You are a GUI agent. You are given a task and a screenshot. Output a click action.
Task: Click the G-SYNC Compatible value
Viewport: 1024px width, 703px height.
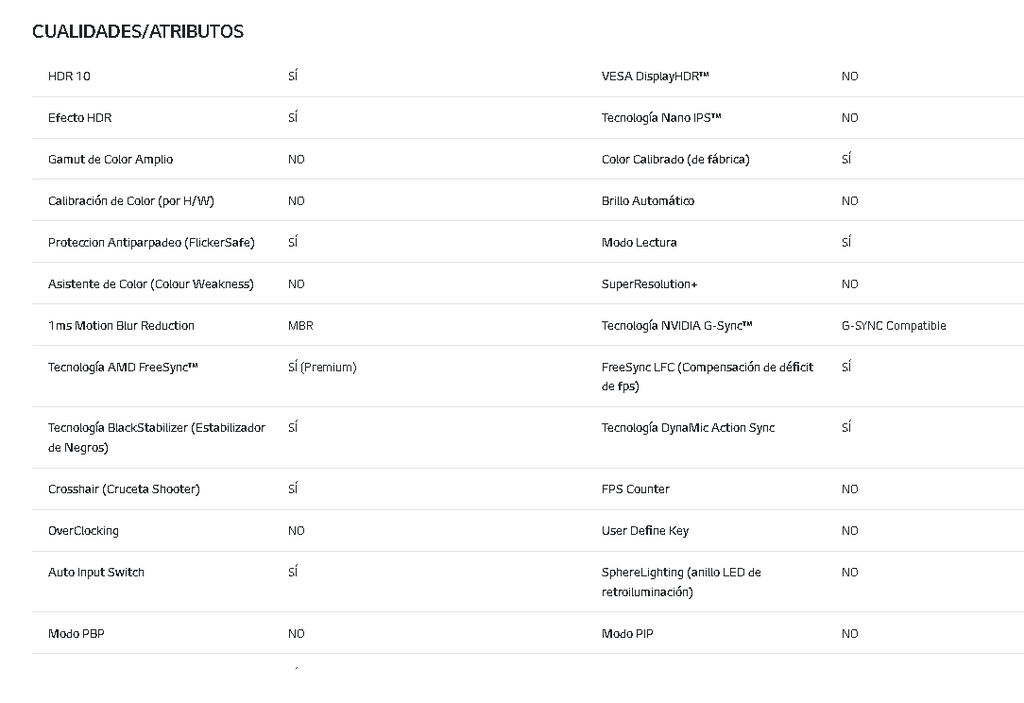tap(894, 326)
